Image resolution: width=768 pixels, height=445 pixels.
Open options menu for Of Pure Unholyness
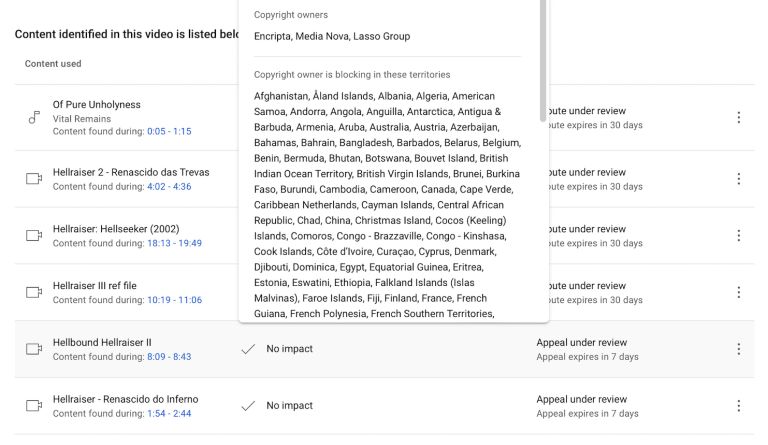[739, 118]
